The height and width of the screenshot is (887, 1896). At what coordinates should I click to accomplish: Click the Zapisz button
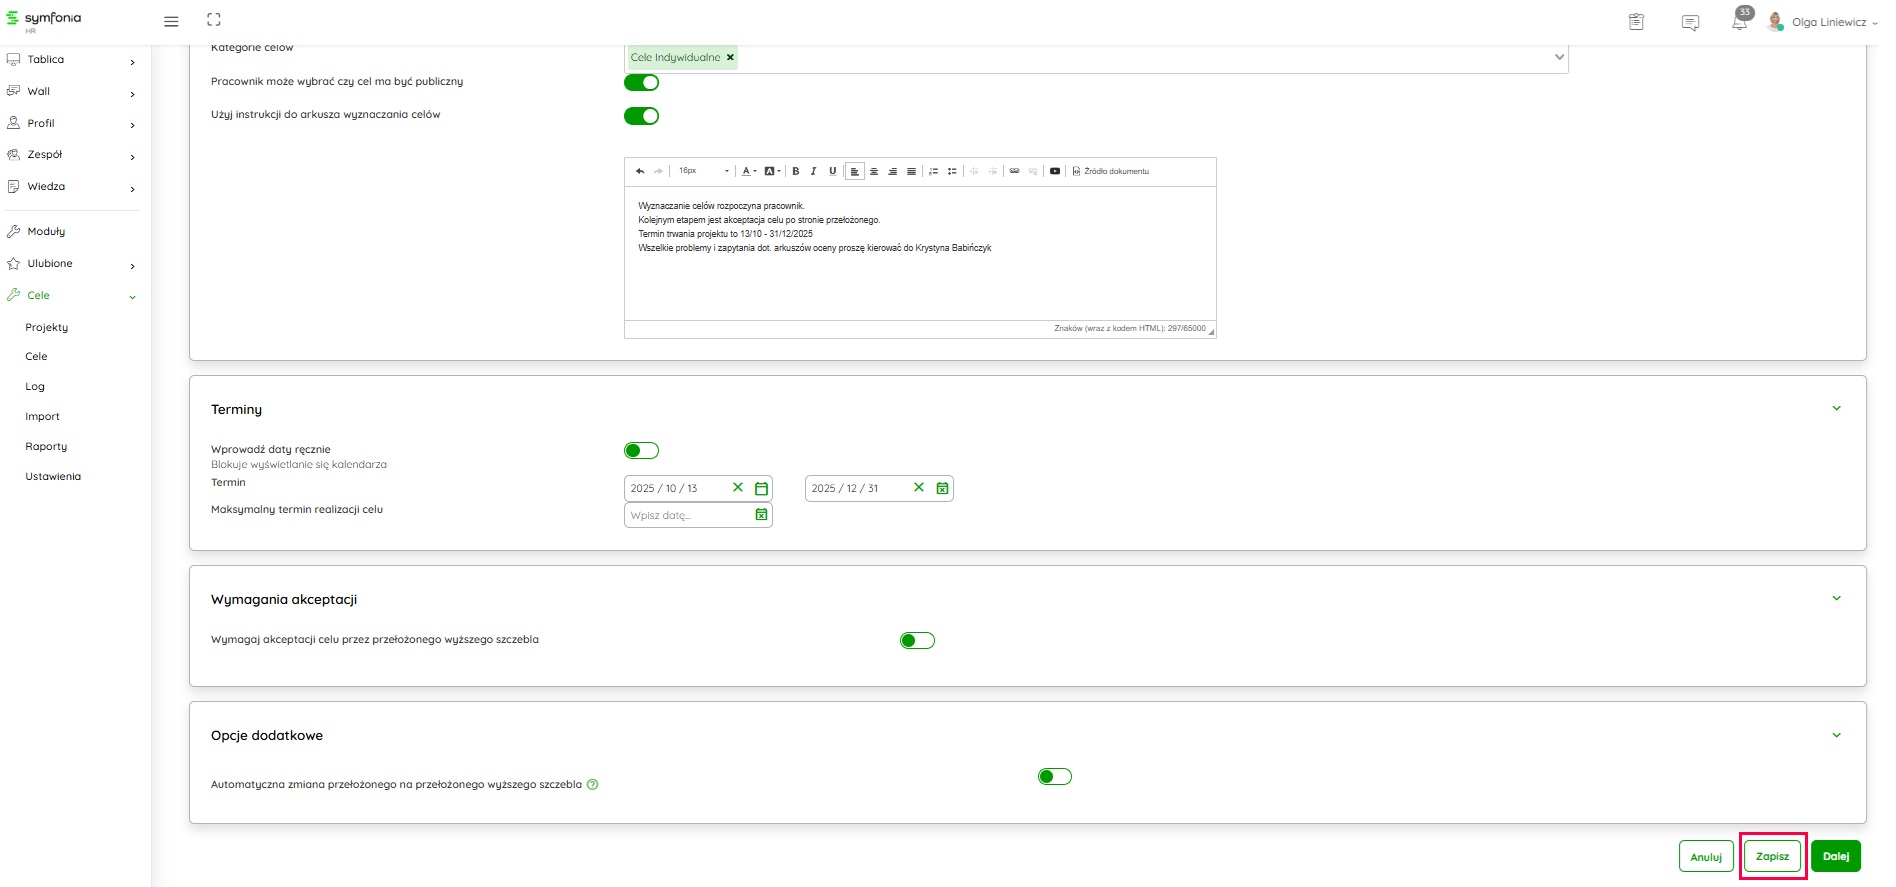click(1772, 856)
